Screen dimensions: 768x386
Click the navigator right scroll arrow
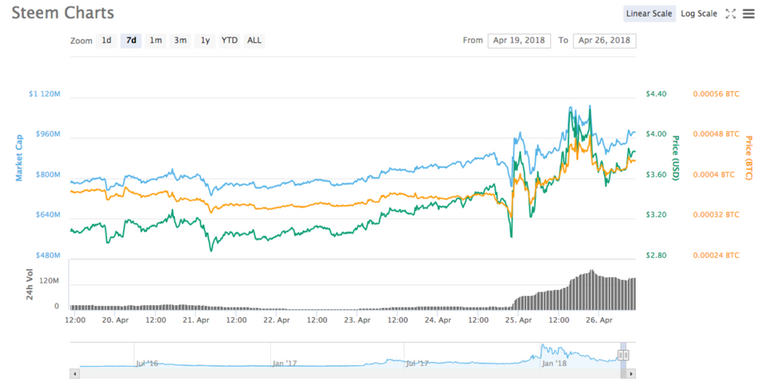[x=631, y=374]
